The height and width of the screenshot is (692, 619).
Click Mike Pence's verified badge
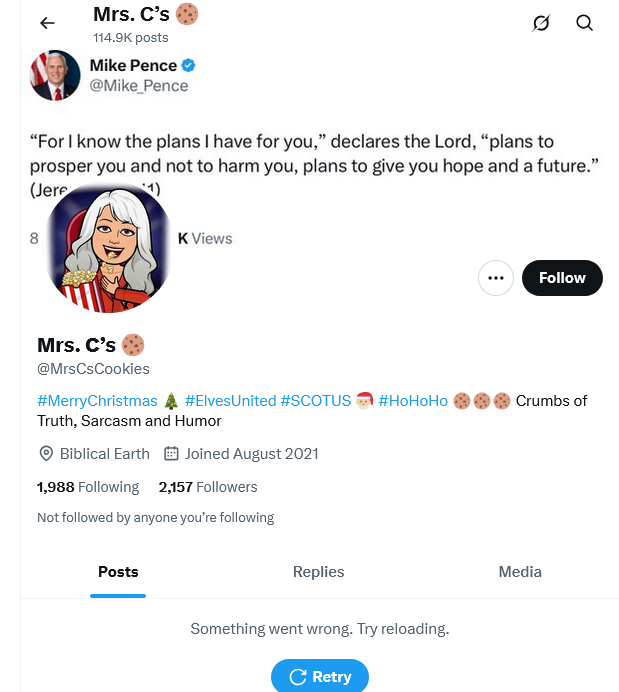click(189, 66)
